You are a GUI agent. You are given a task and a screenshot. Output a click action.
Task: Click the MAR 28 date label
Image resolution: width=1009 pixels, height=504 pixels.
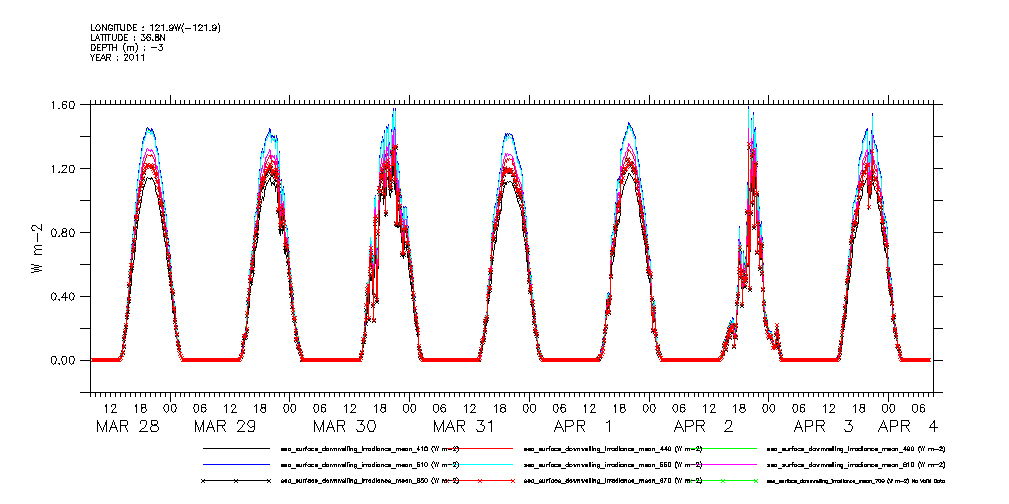[126, 427]
